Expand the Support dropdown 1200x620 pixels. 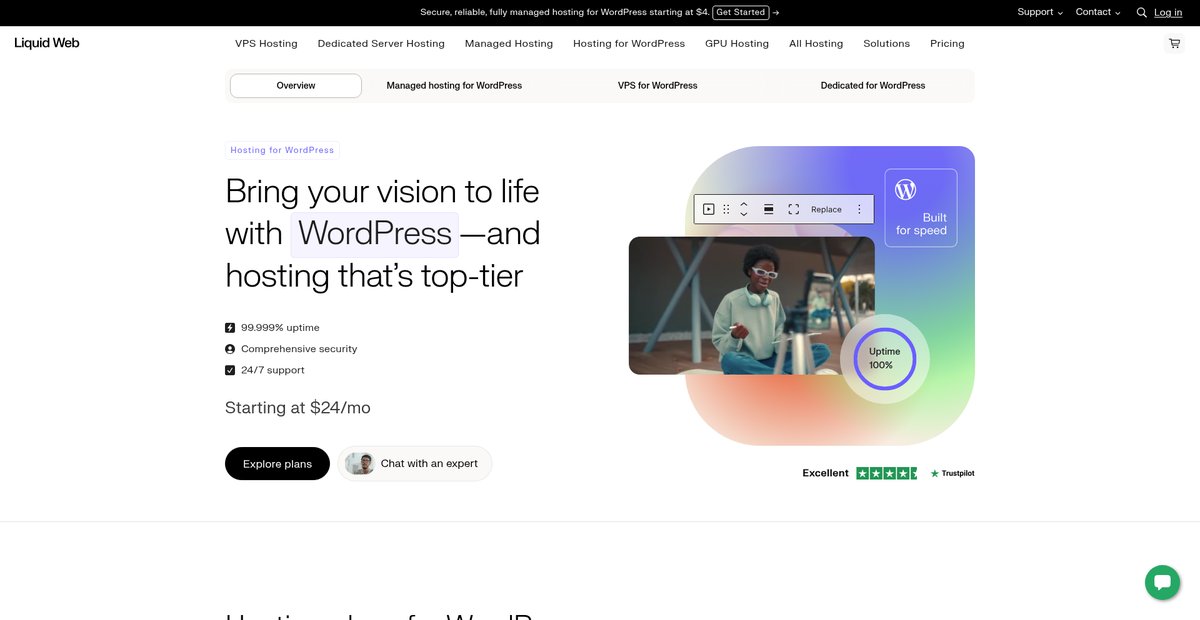tap(1040, 12)
